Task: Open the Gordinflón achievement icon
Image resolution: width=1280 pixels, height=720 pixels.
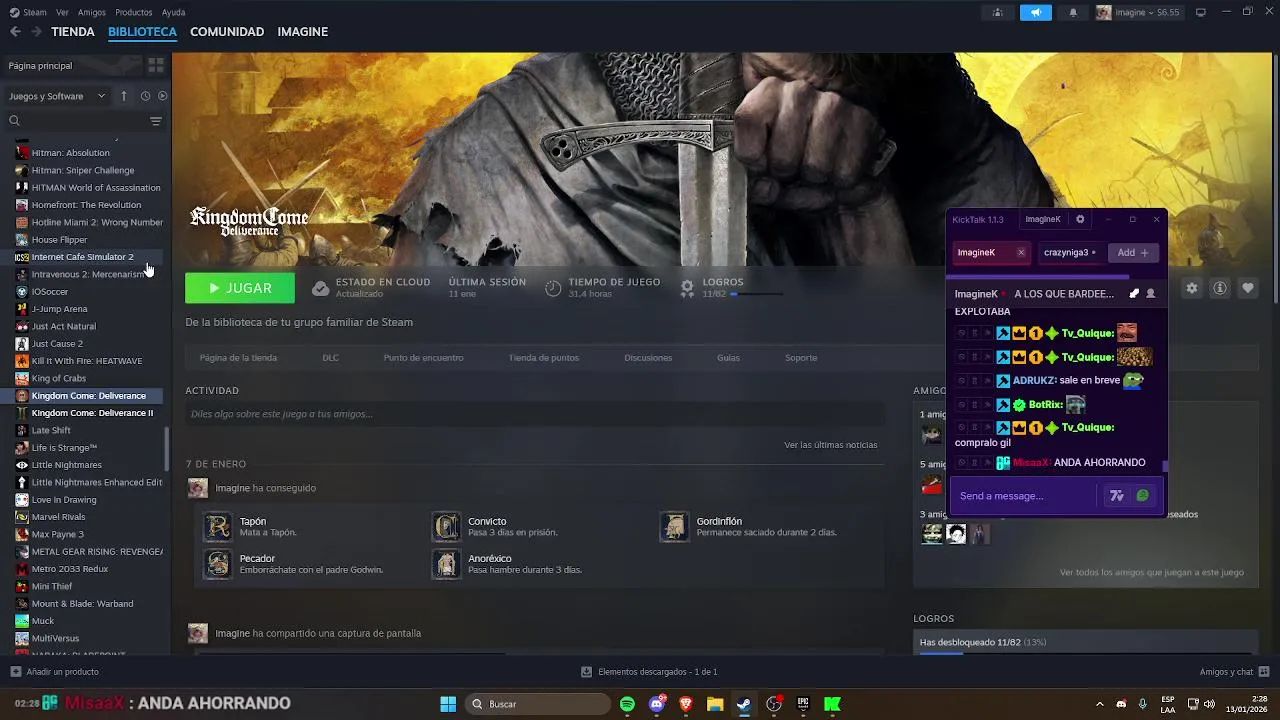Action: 674,527
